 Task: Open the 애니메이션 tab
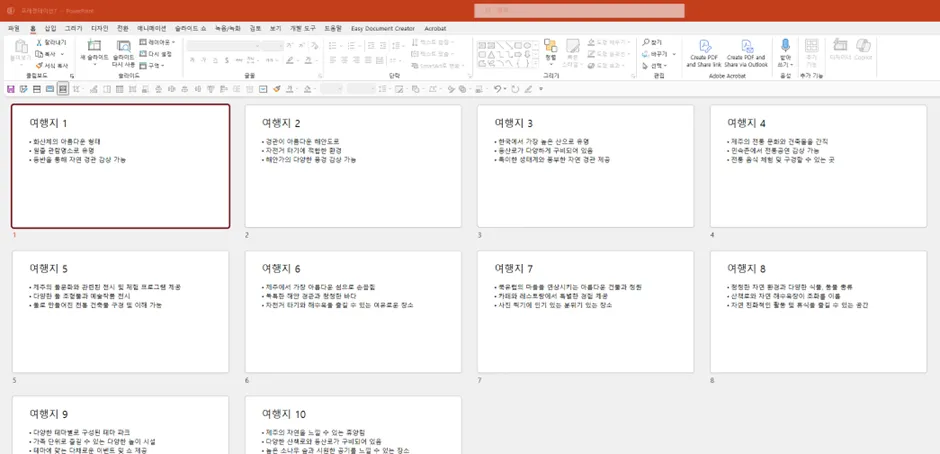tap(152, 28)
